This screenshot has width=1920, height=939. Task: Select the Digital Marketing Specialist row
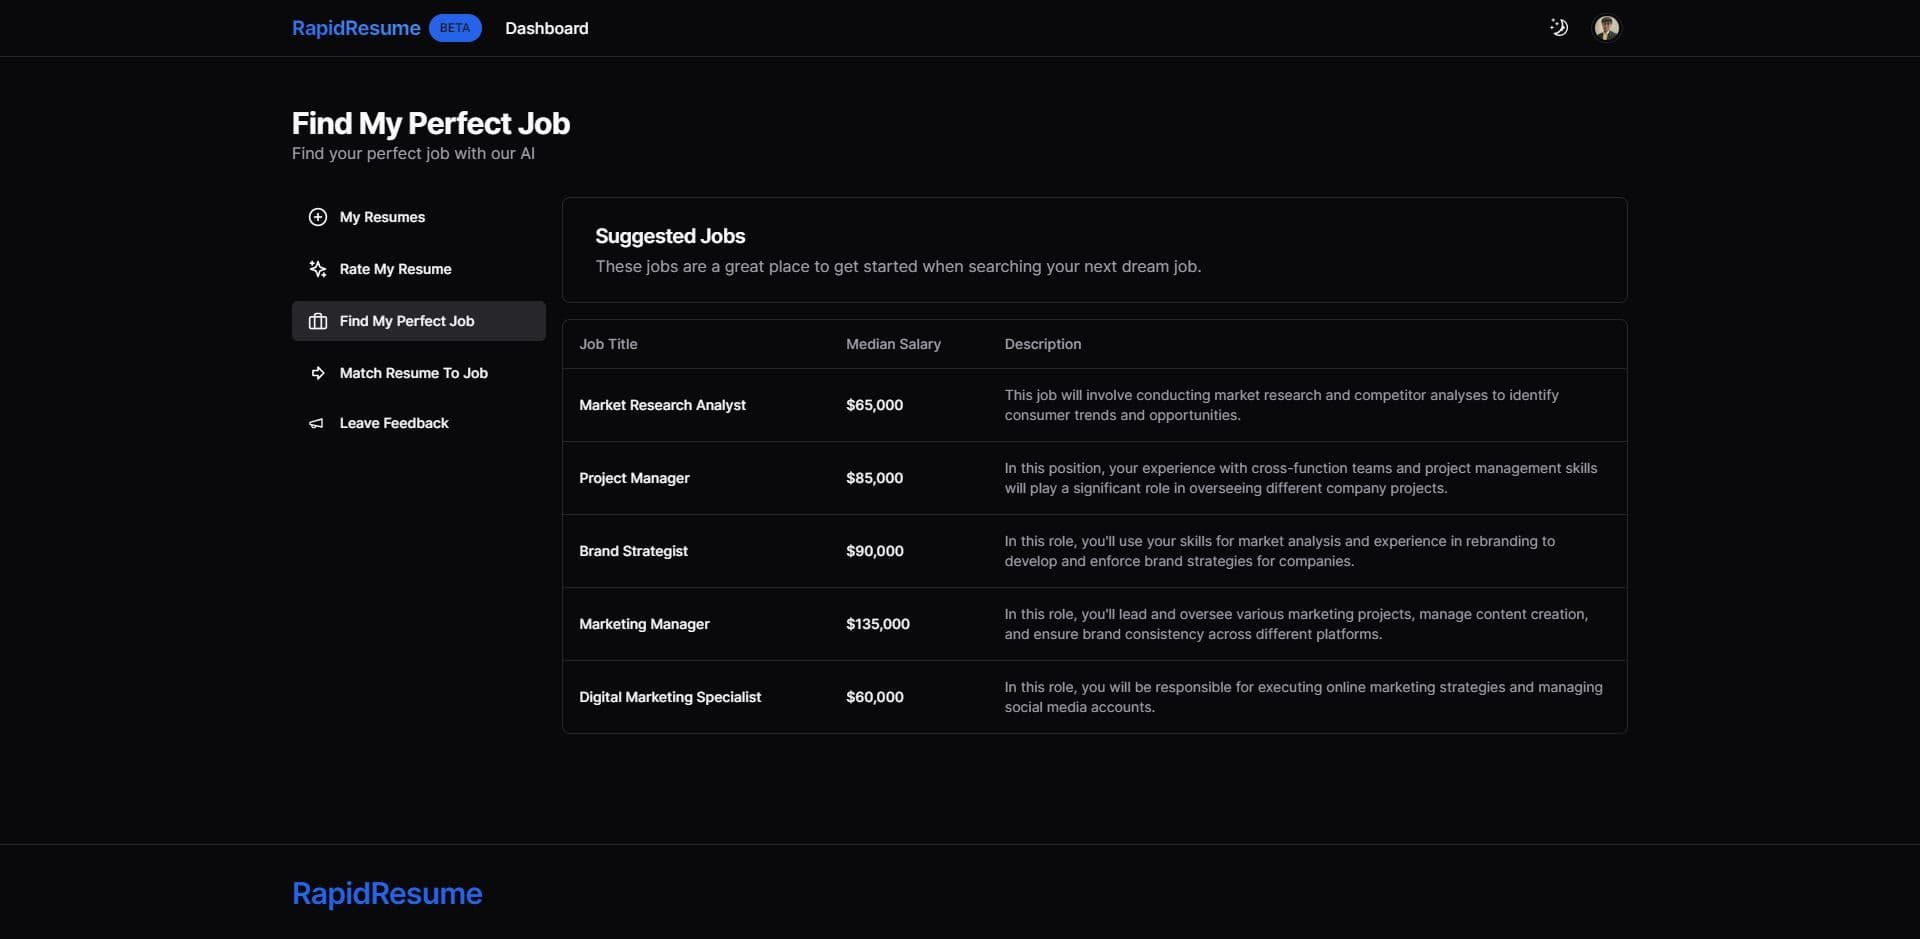pos(670,697)
